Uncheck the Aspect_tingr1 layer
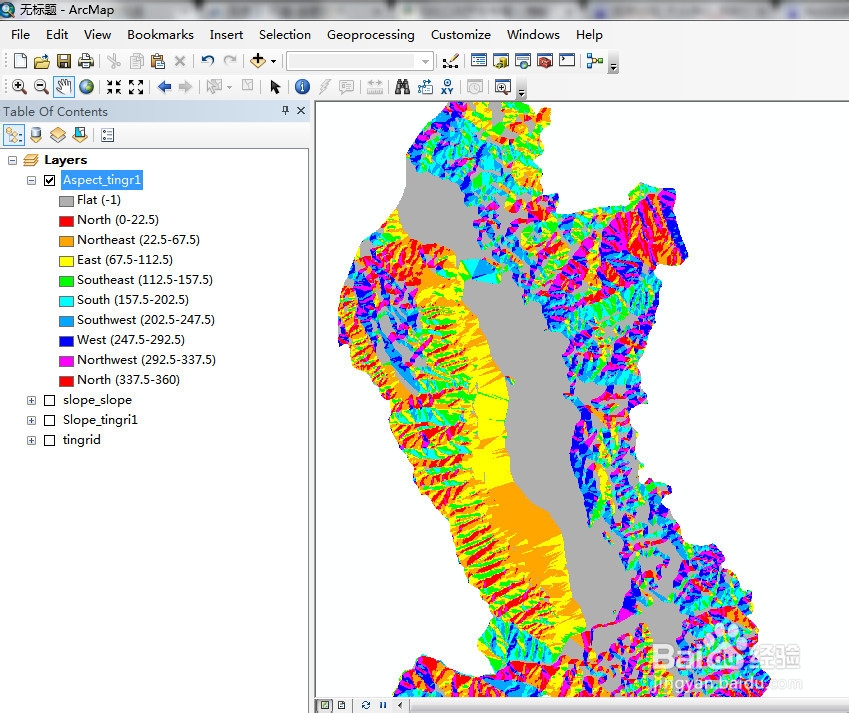The width and height of the screenshot is (849, 713). tap(49, 180)
